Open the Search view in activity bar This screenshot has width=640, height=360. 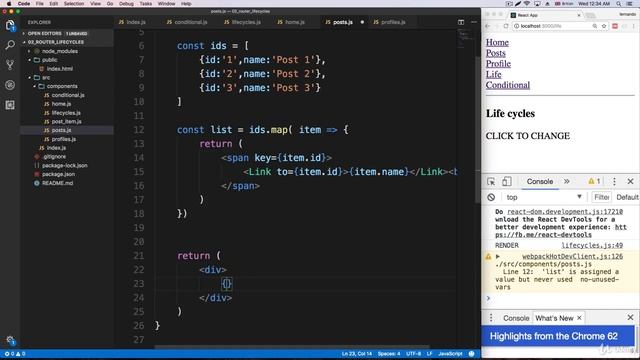10,45
